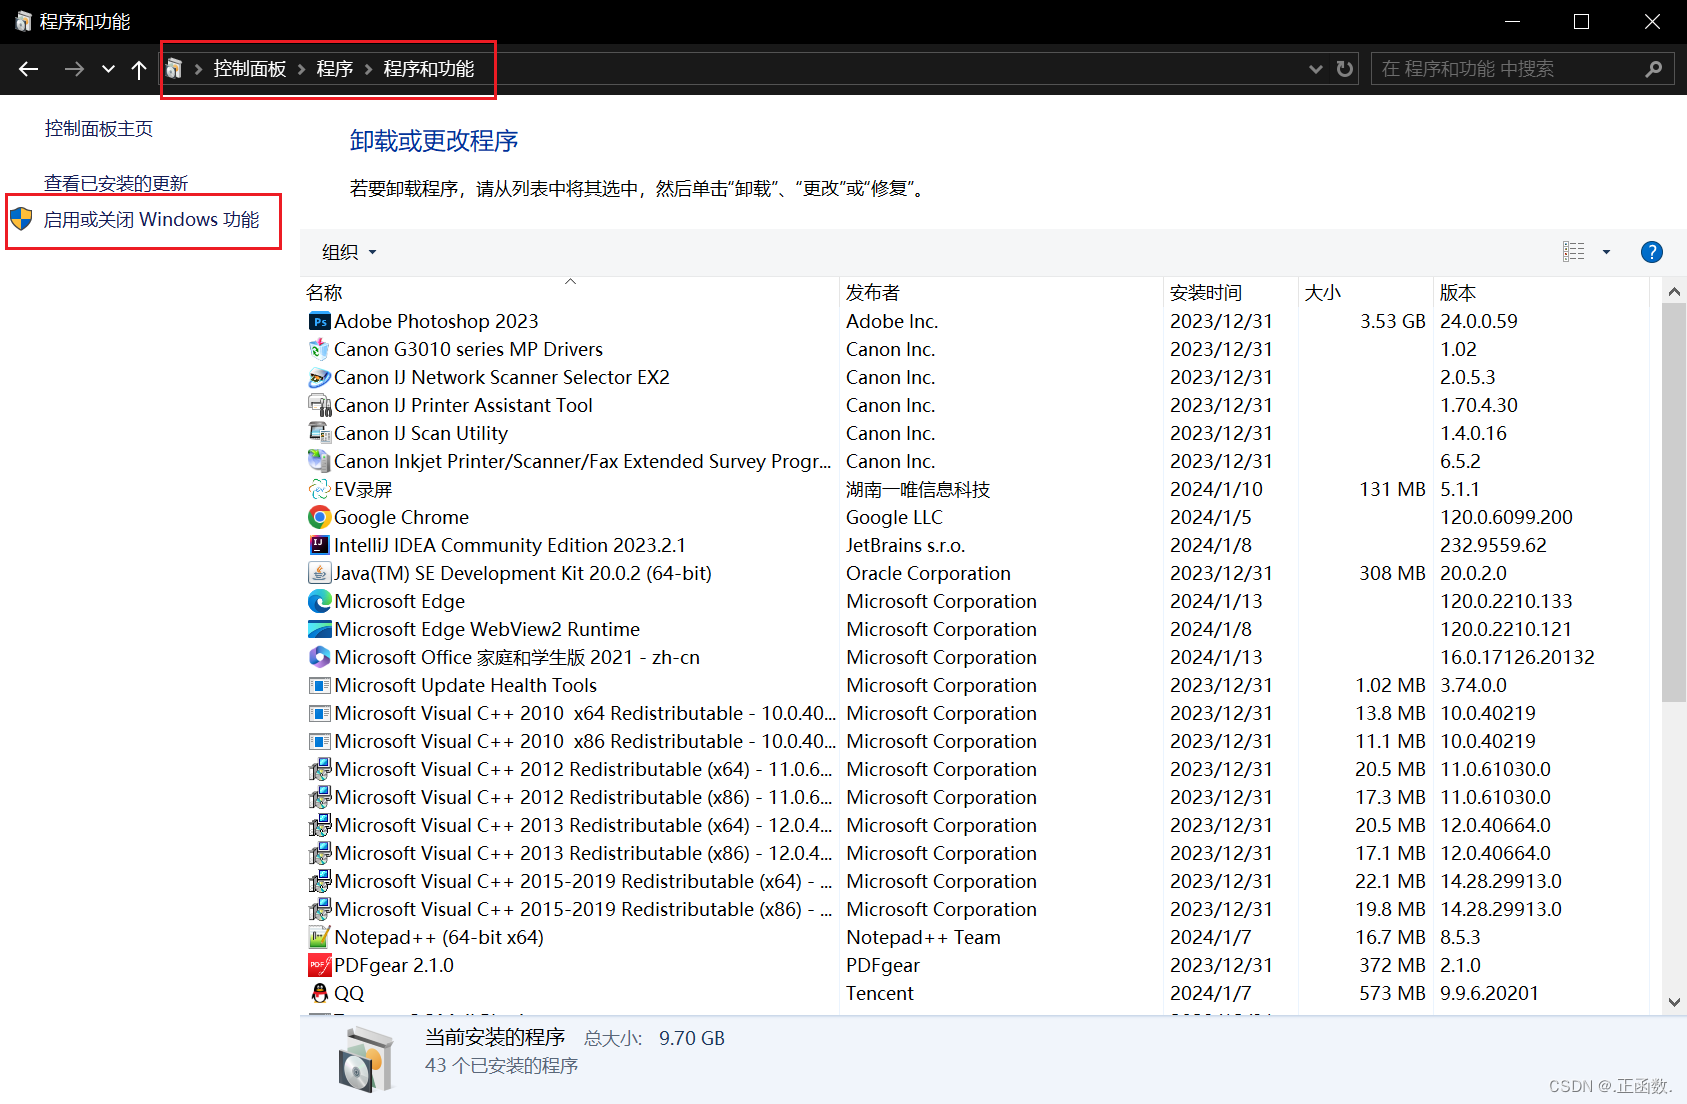Open help with the blue question mark
The height and width of the screenshot is (1104, 1687).
1651,252
